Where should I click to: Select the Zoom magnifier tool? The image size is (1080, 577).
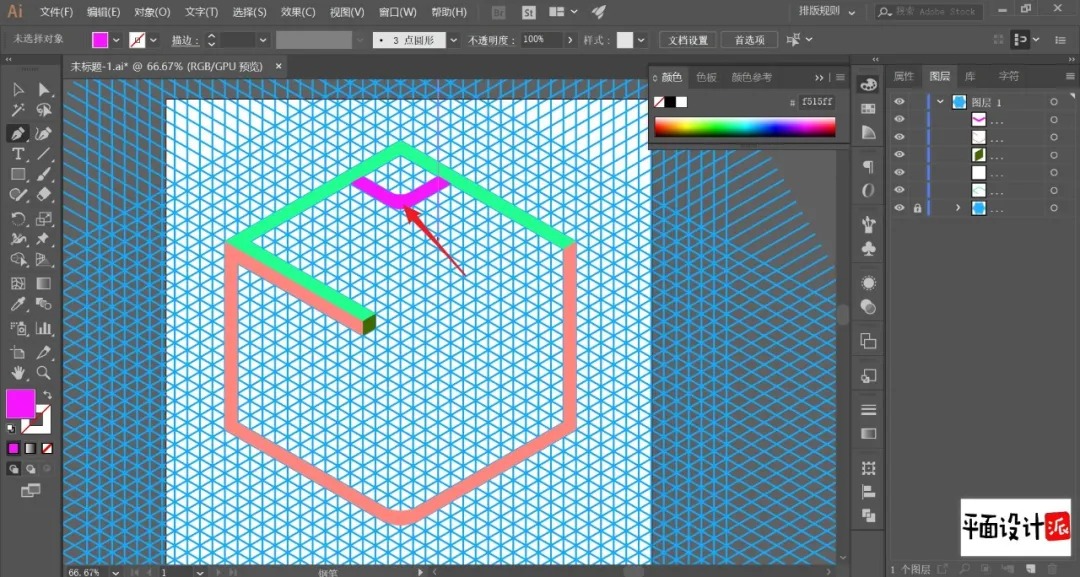[44, 373]
